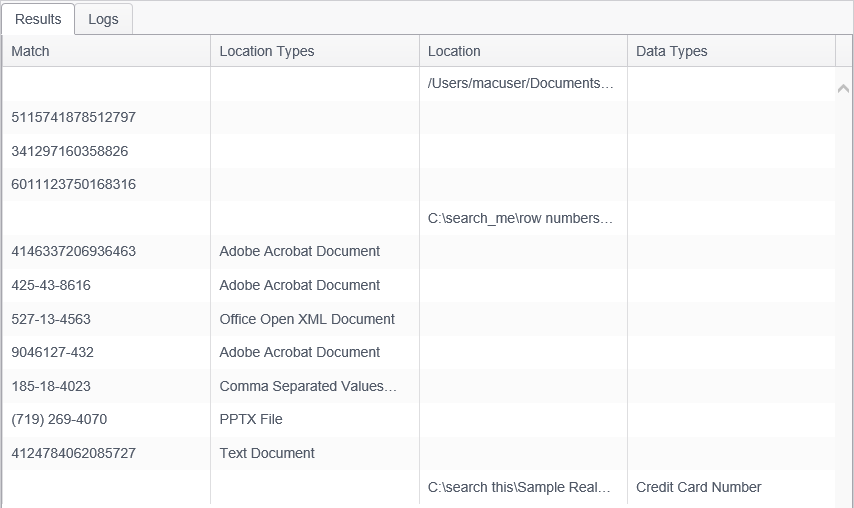Select match row 6011123750168316
This screenshot has height=508, width=854.
(73, 184)
